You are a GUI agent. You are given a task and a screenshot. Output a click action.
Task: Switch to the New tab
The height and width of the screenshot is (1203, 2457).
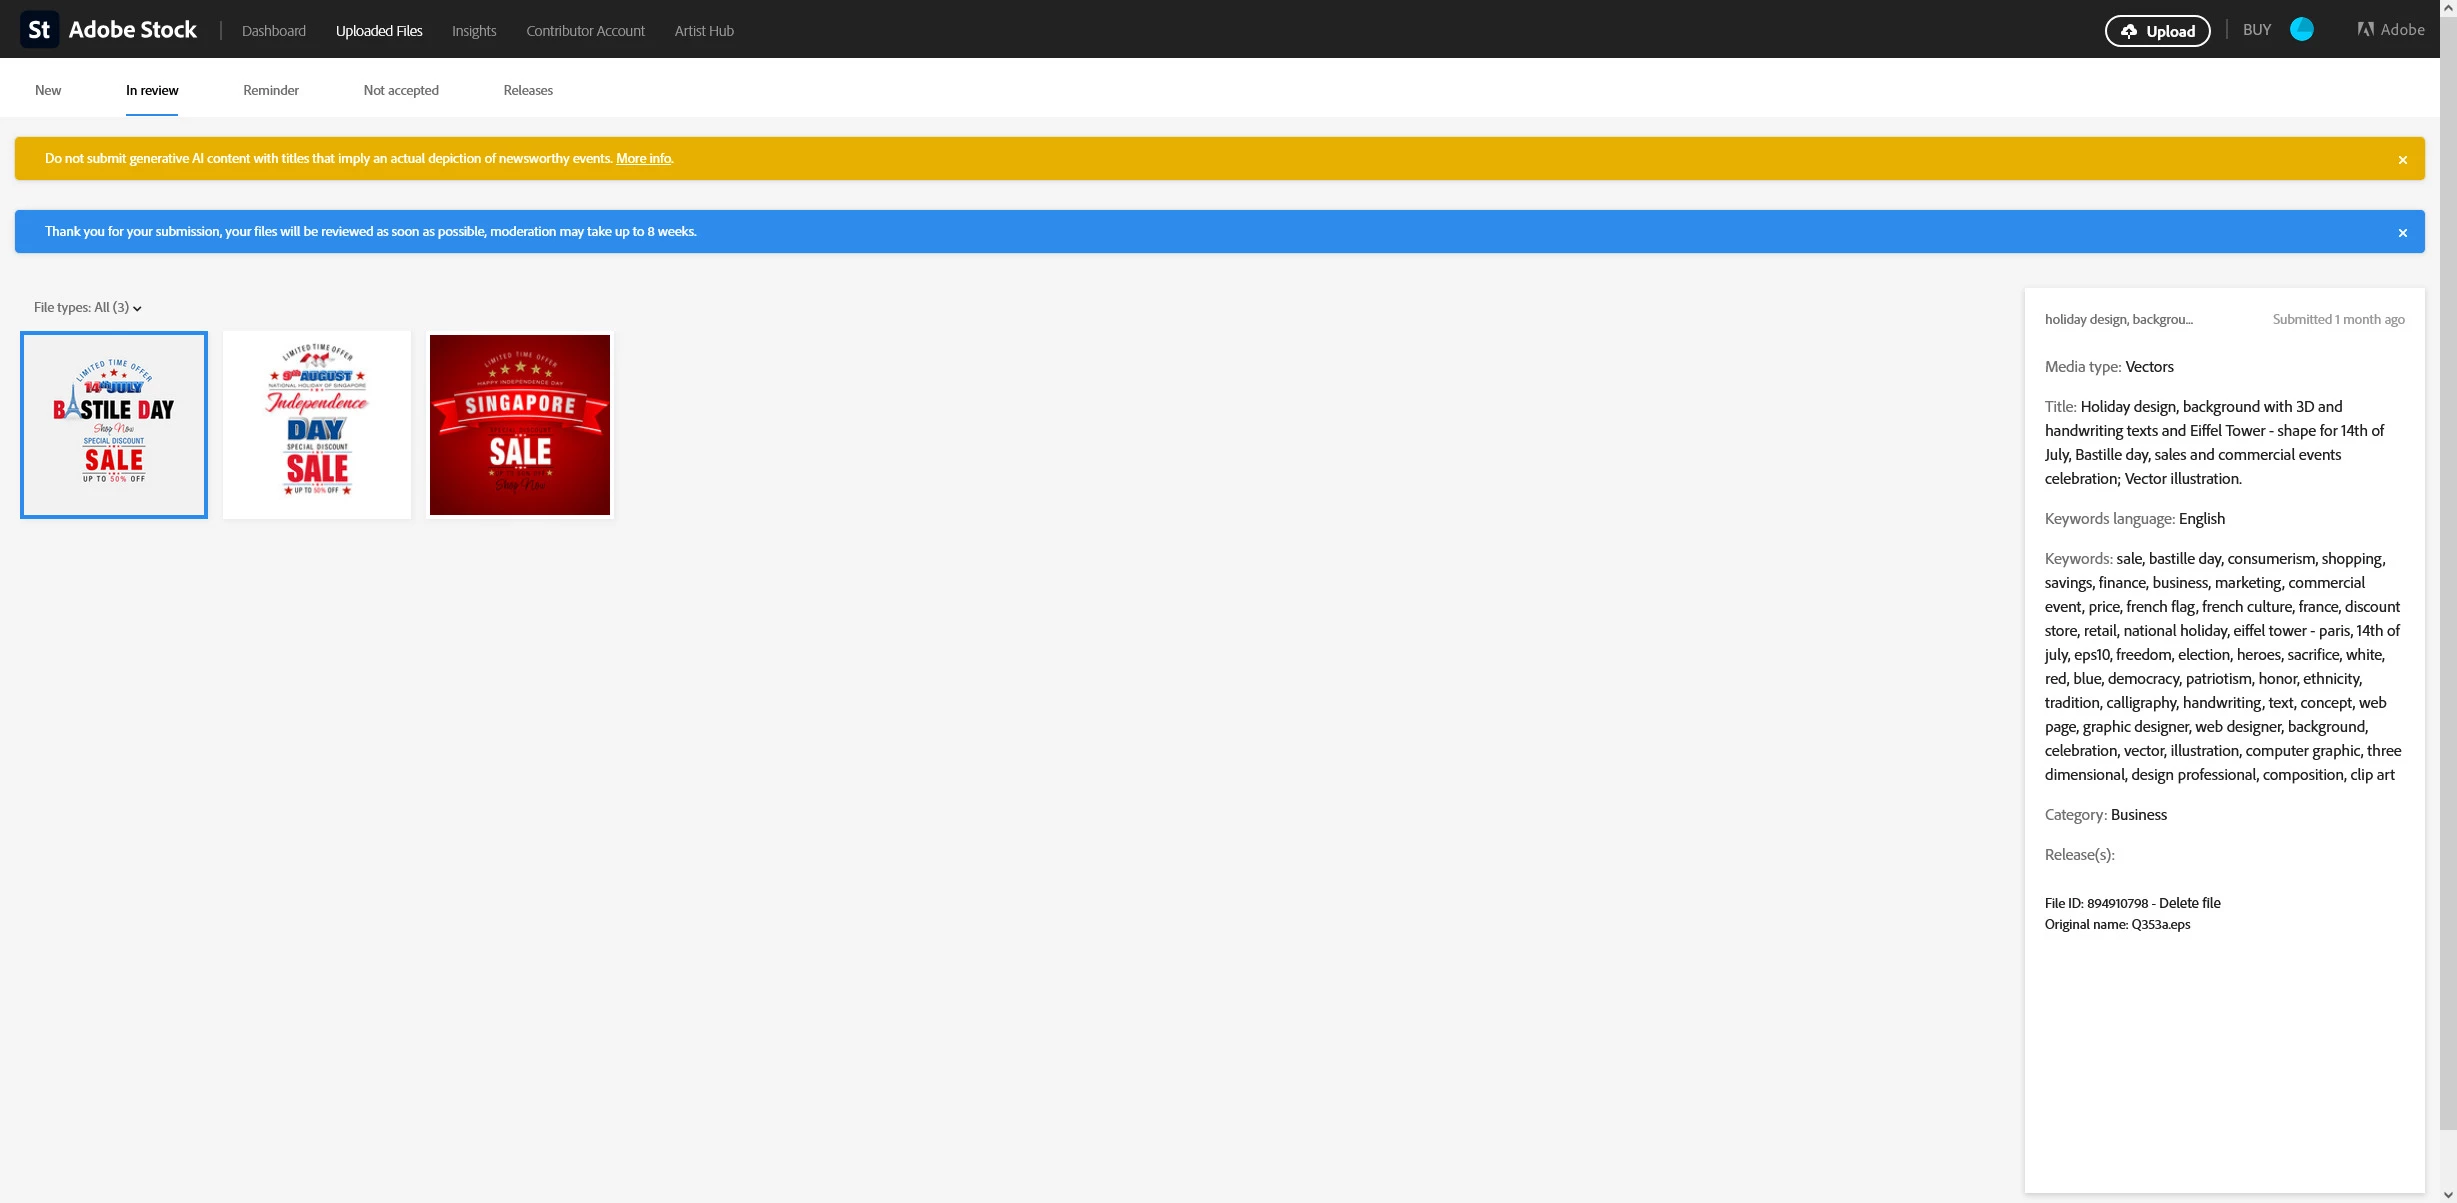tap(48, 90)
